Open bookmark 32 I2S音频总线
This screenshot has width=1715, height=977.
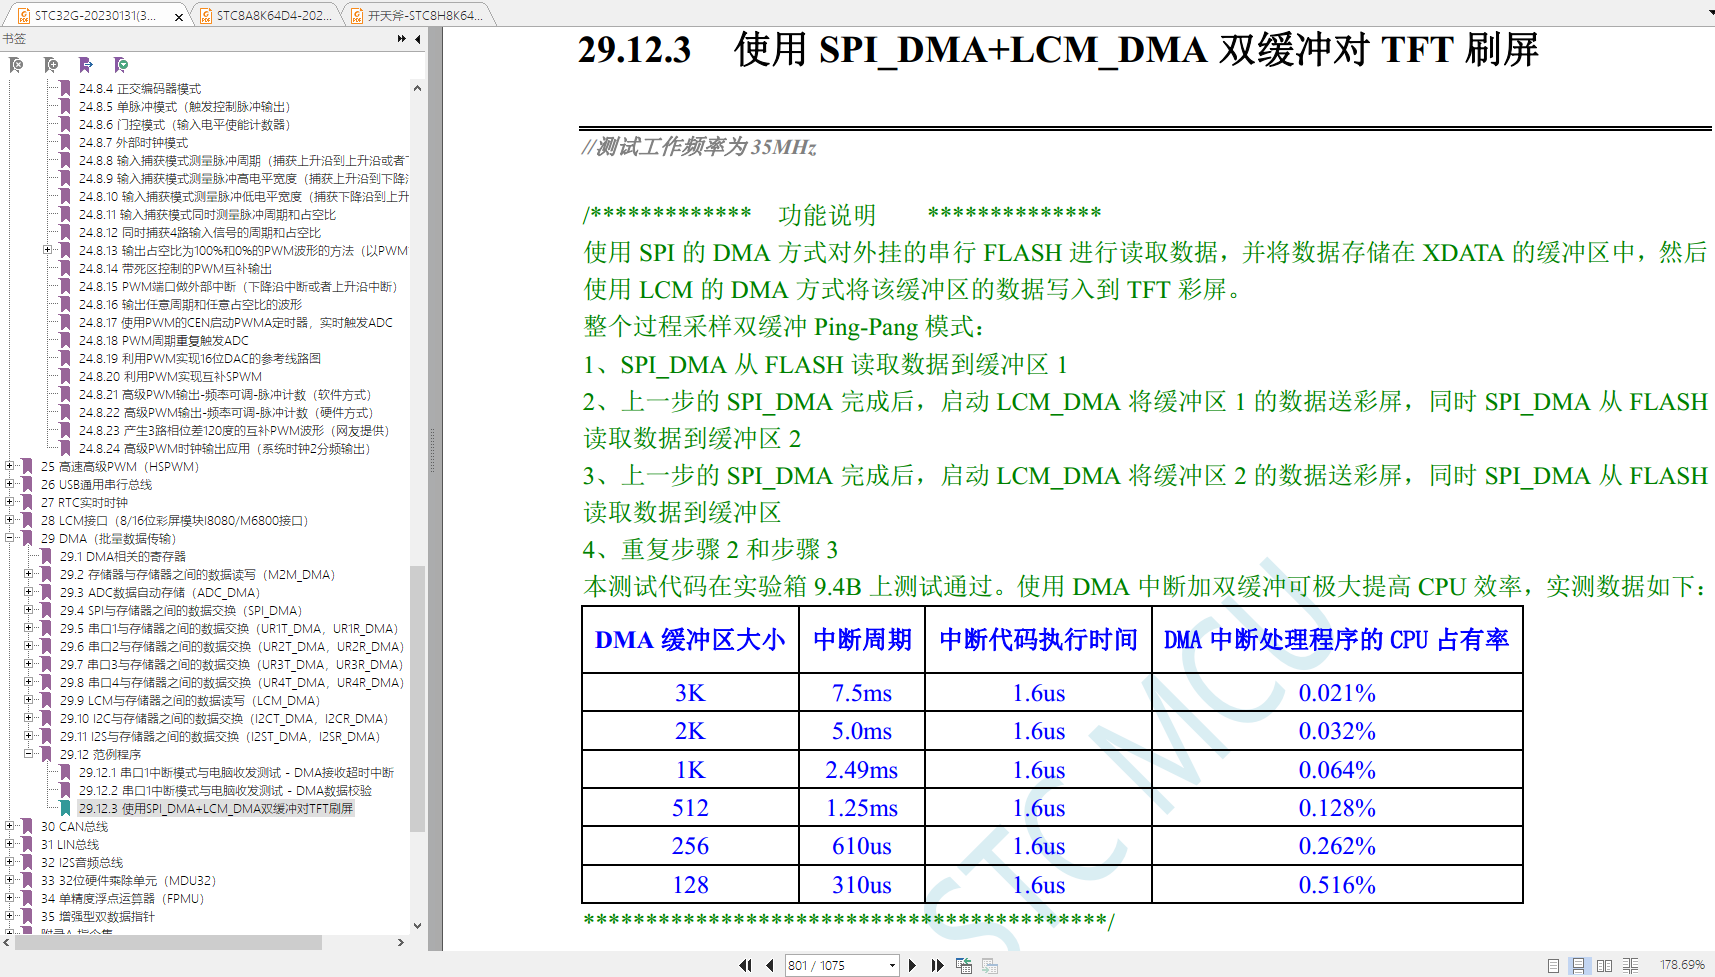point(82,863)
